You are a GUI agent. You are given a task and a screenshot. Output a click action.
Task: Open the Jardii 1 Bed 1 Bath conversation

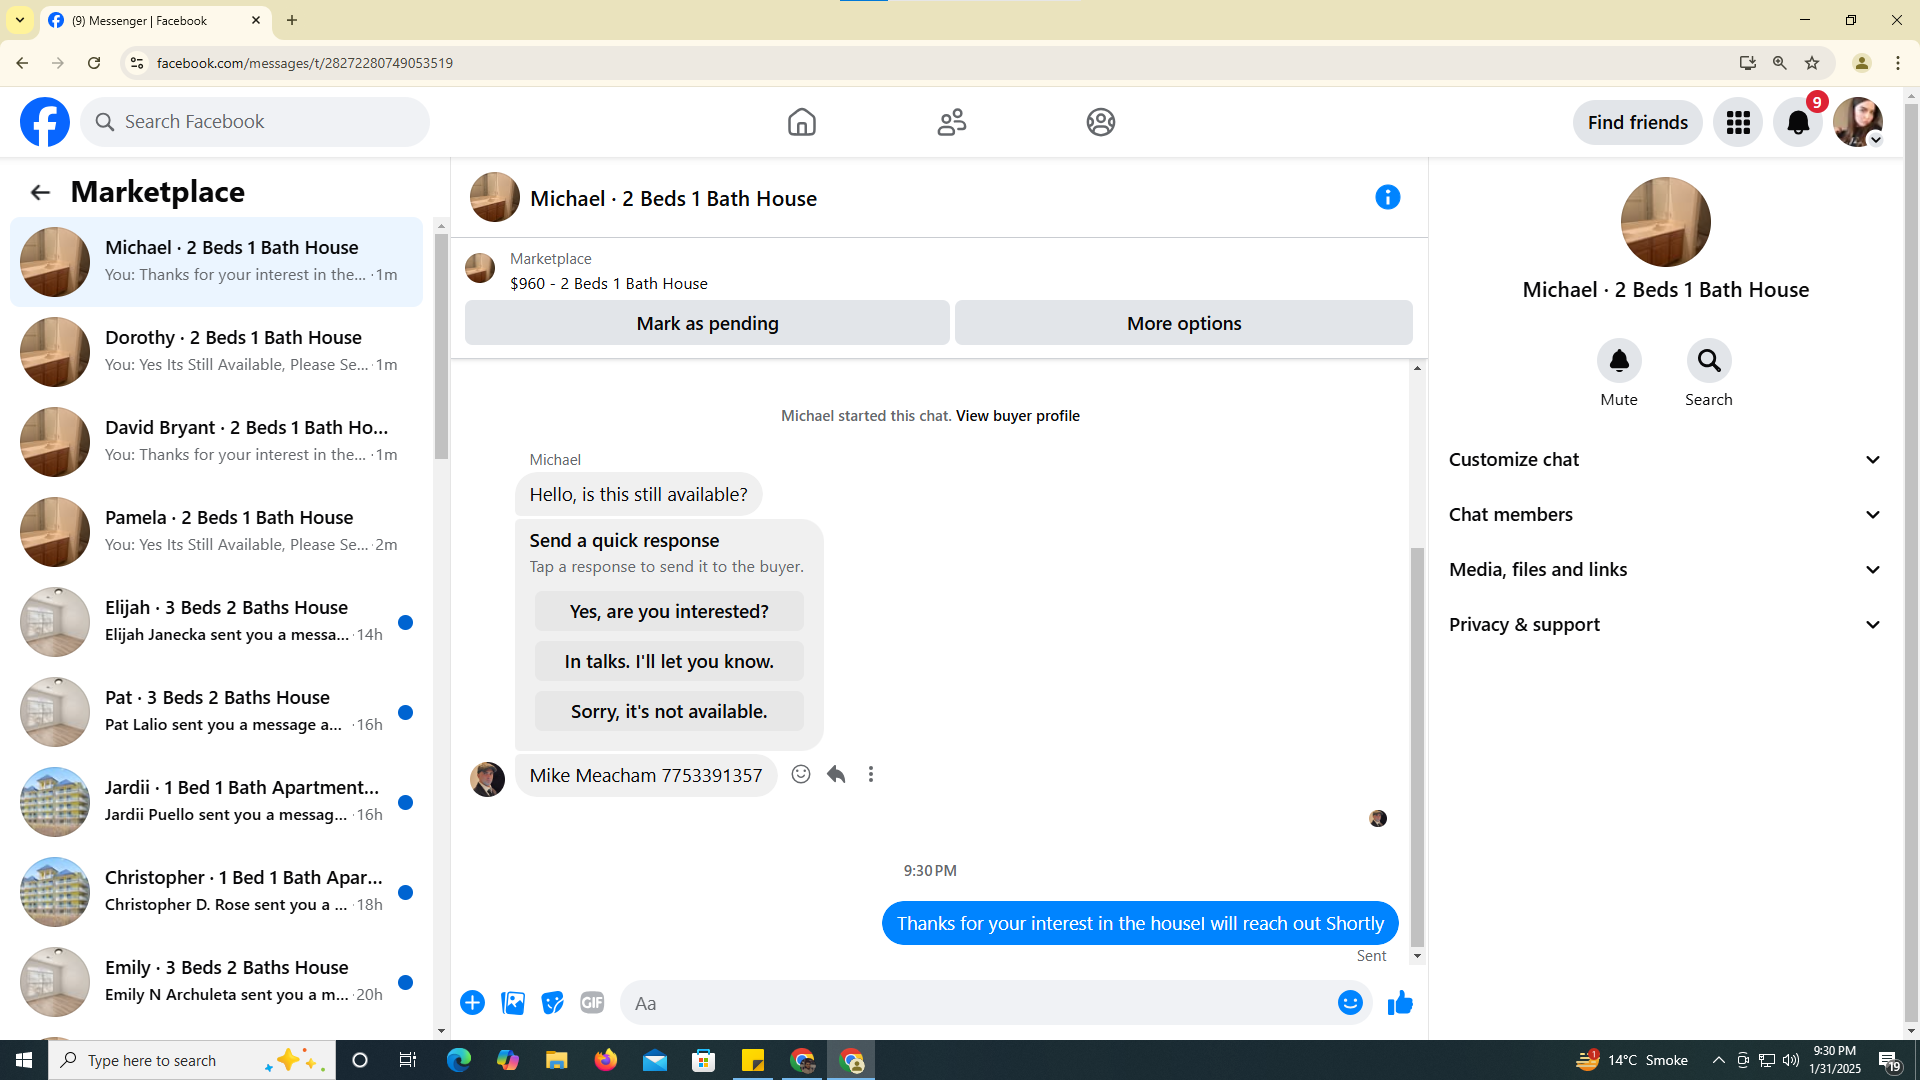[216, 802]
